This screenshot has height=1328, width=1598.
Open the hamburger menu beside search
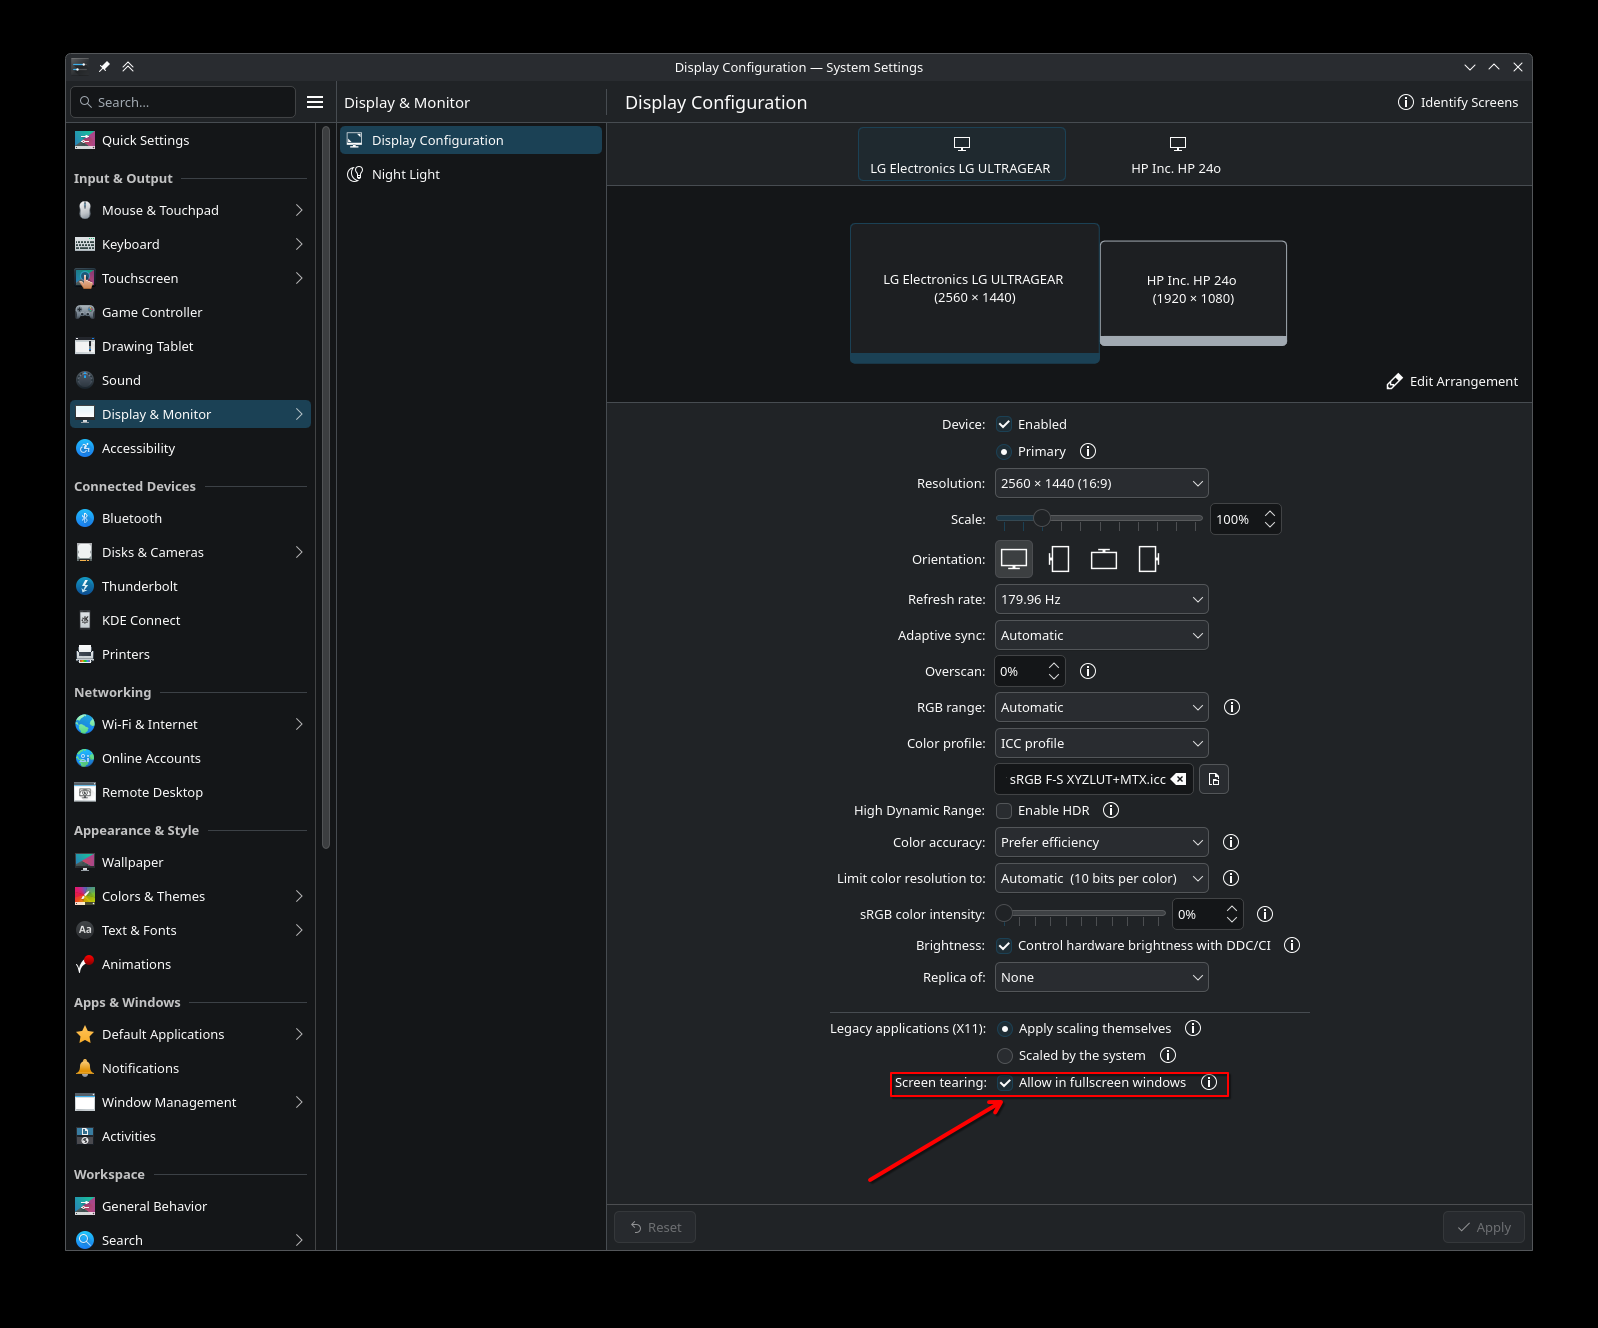[x=315, y=102]
